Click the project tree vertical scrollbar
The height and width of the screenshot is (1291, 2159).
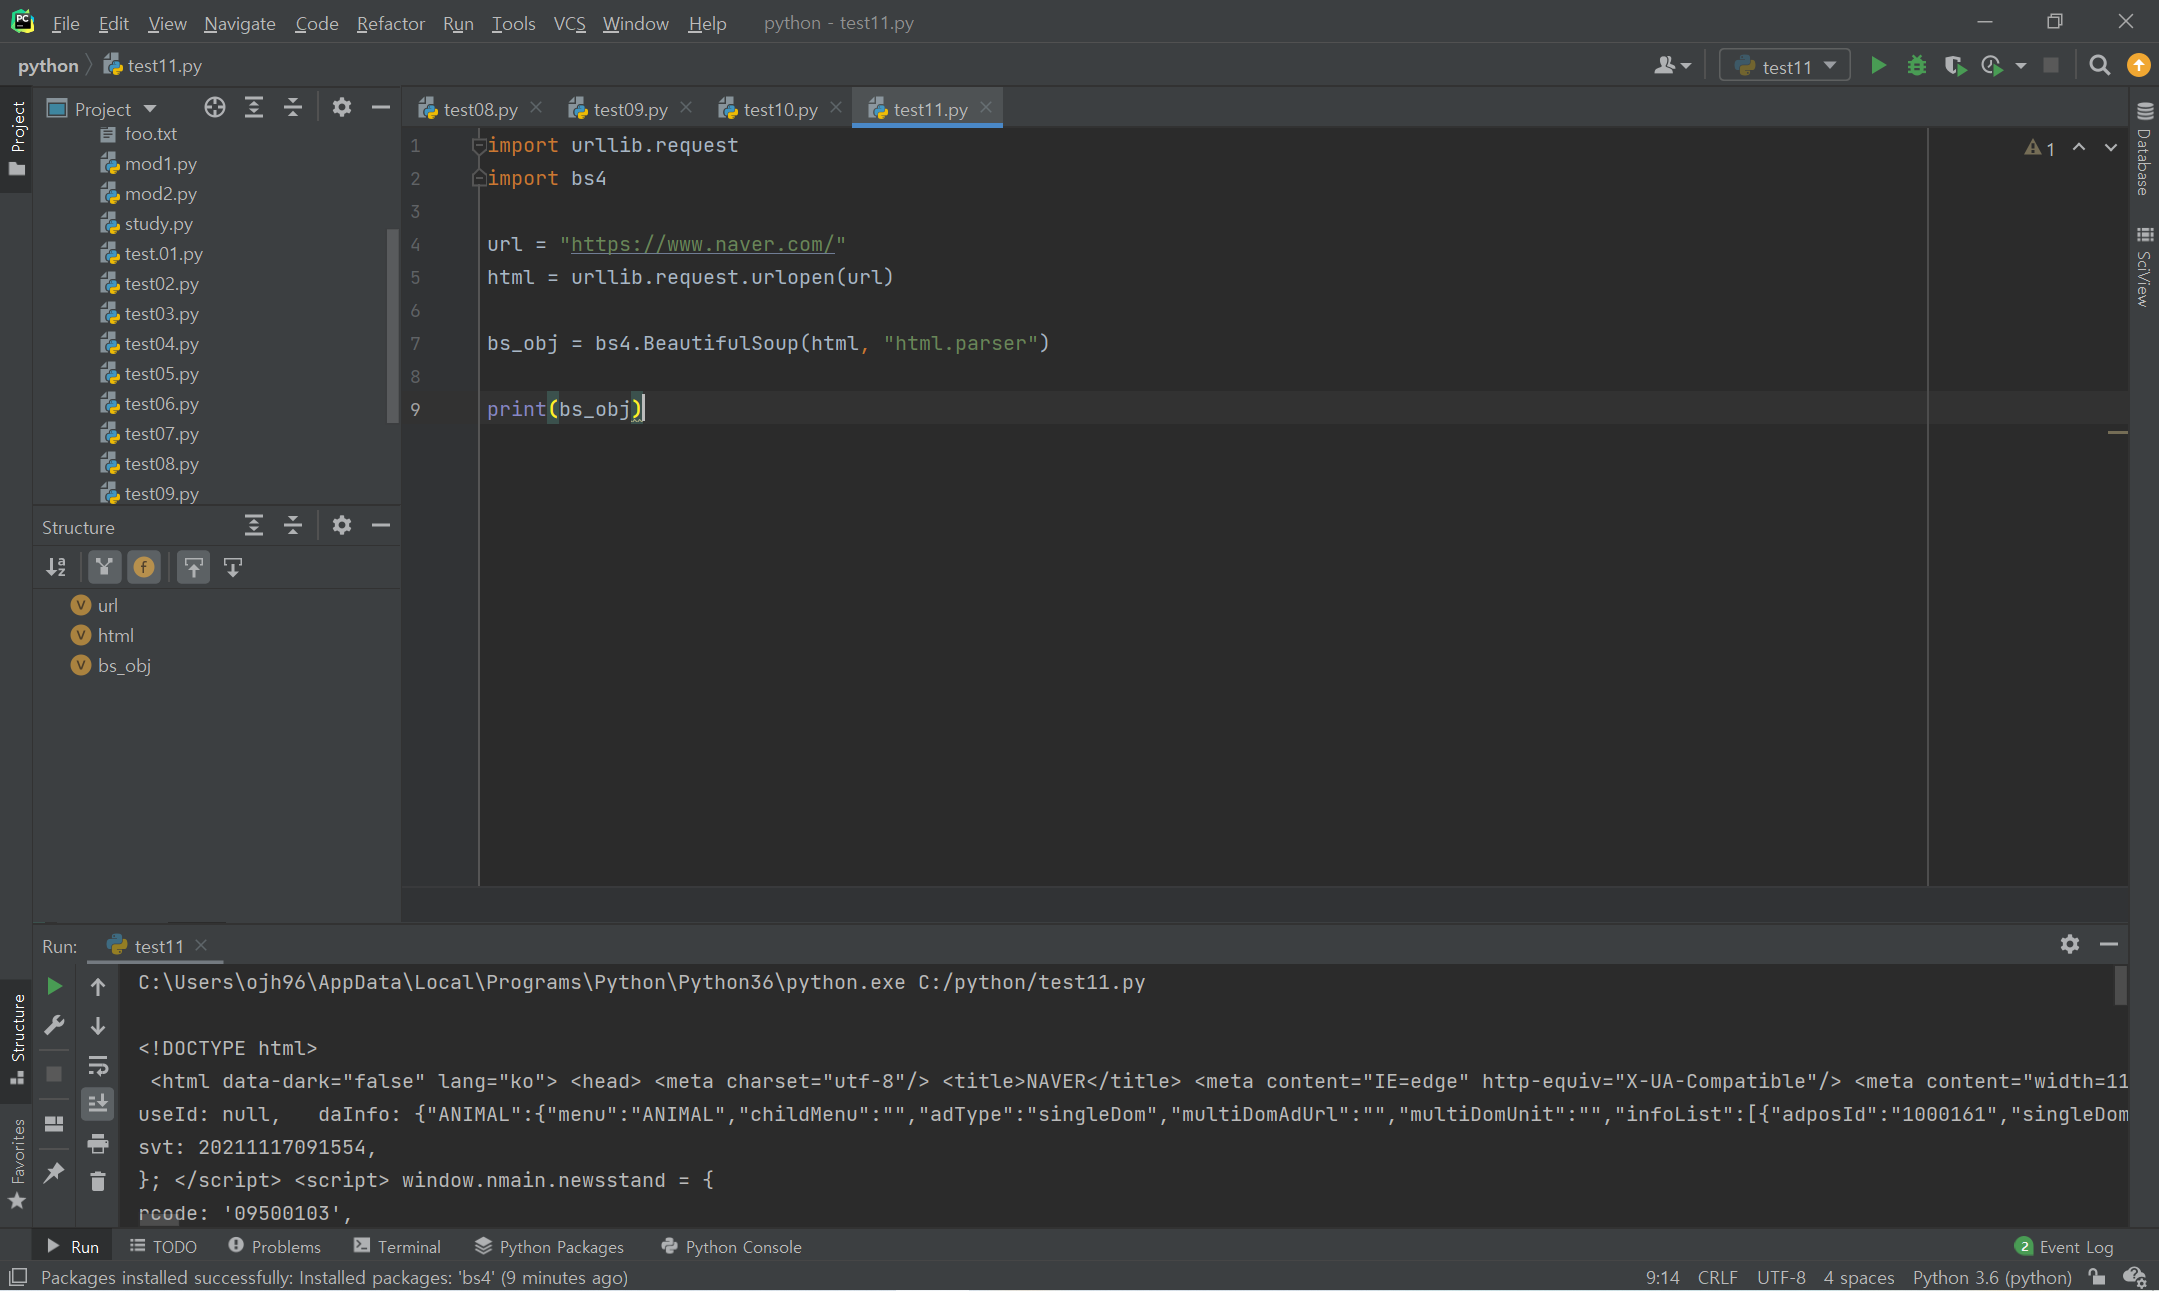tap(392, 324)
